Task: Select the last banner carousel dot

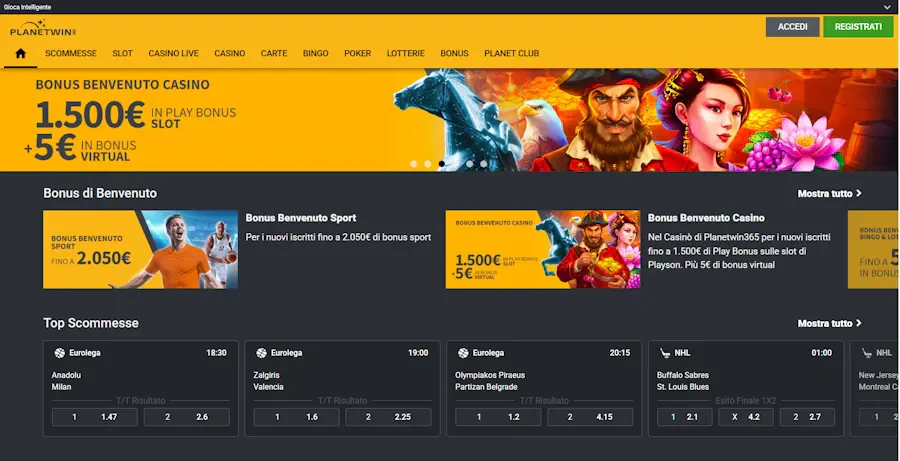Action: click(x=484, y=163)
